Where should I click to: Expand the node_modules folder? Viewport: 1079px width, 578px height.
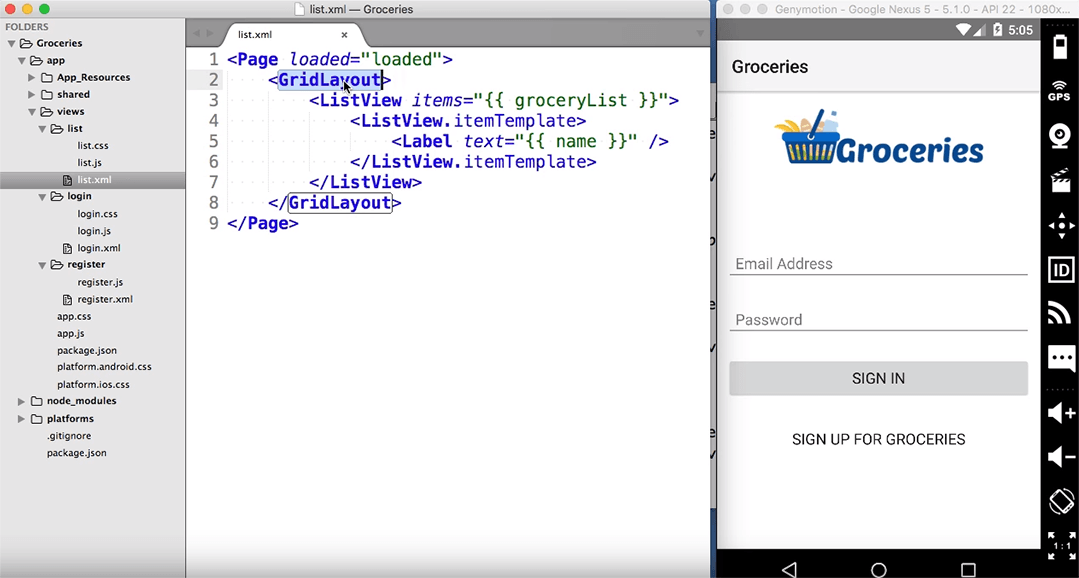tap(21, 401)
